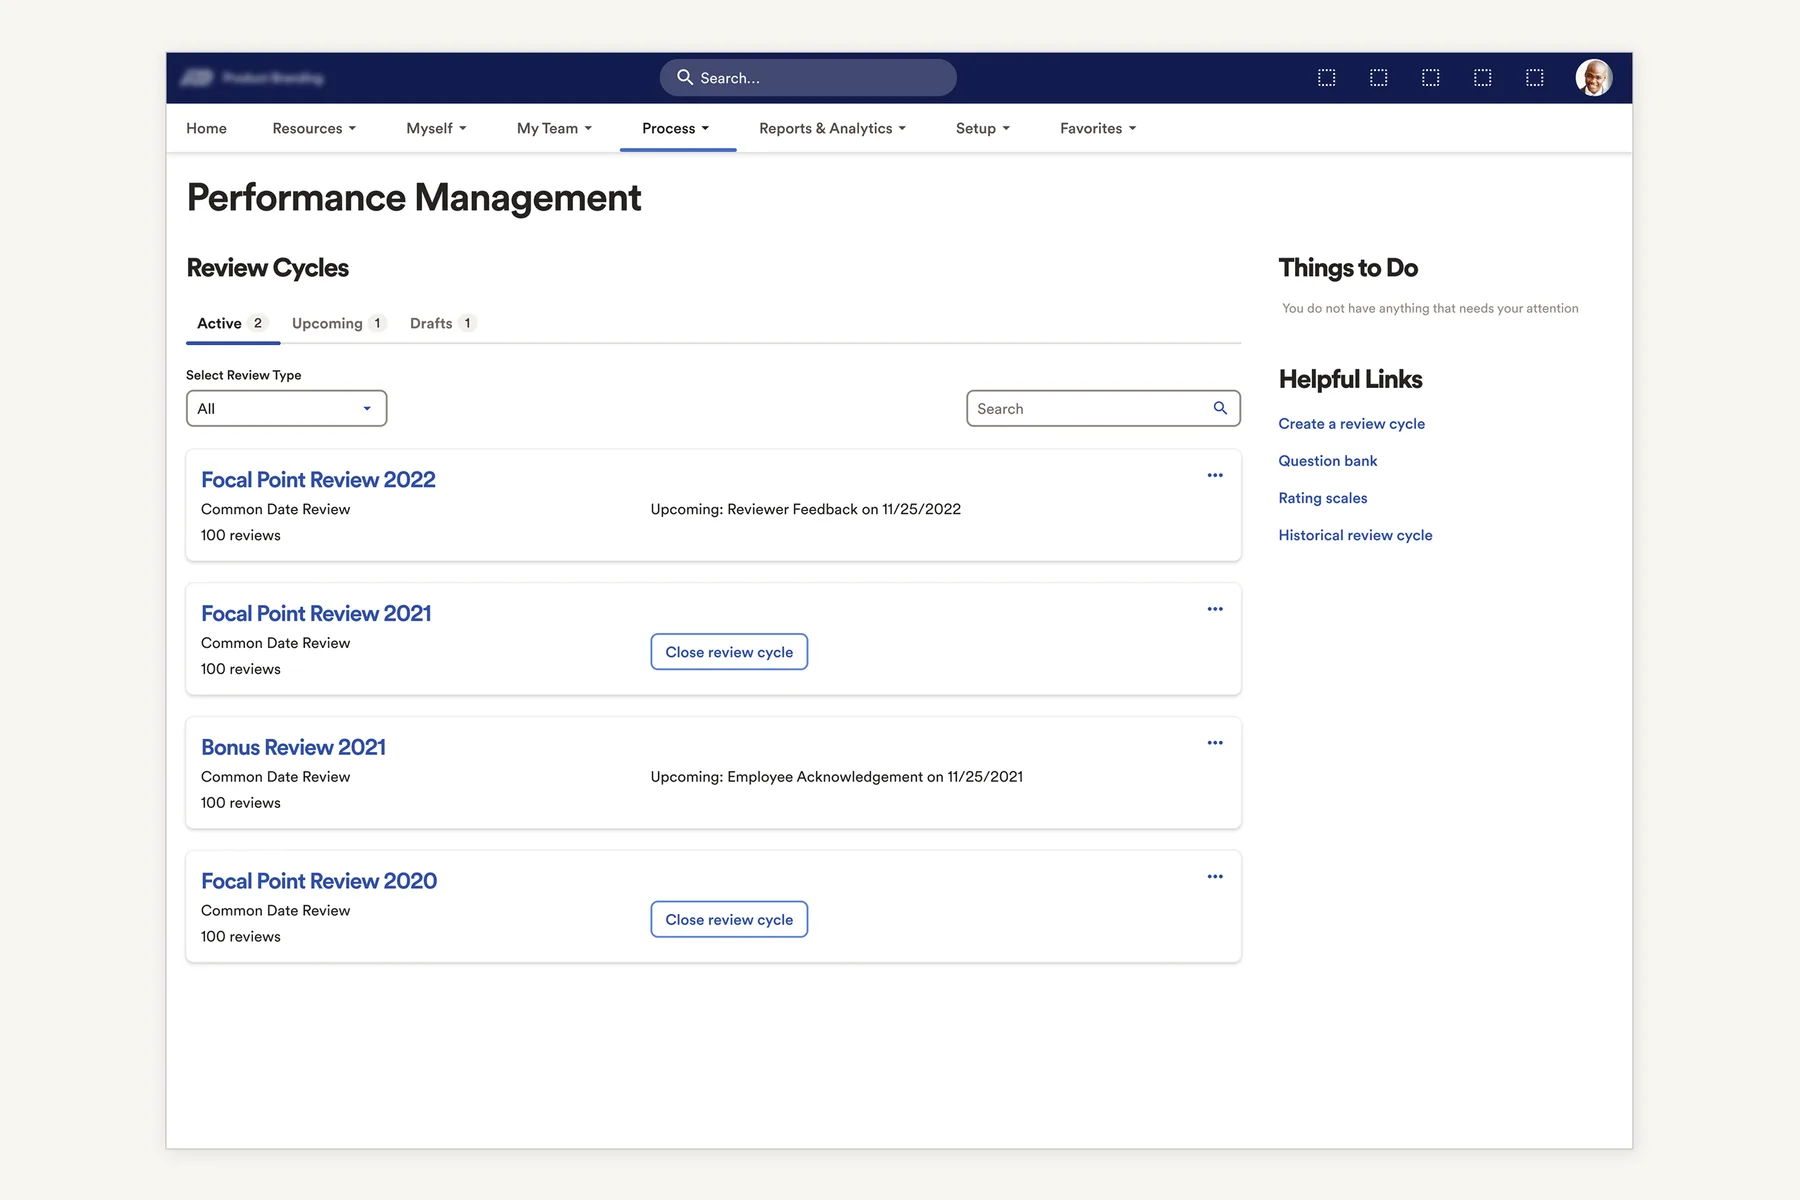Expand the Resources menu
Screen dimensions: 1800x1200
(x=314, y=128)
